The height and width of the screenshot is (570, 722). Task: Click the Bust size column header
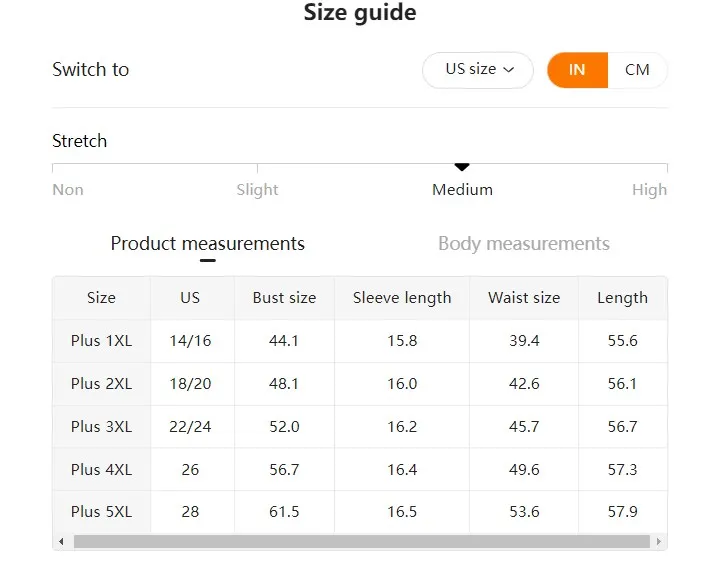click(285, 298)
